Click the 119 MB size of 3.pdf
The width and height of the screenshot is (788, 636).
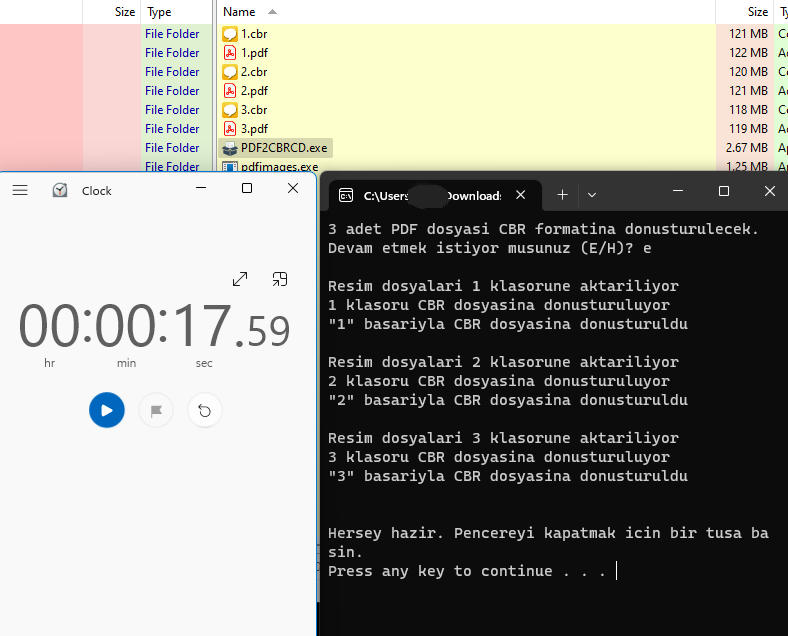[748, 129]
